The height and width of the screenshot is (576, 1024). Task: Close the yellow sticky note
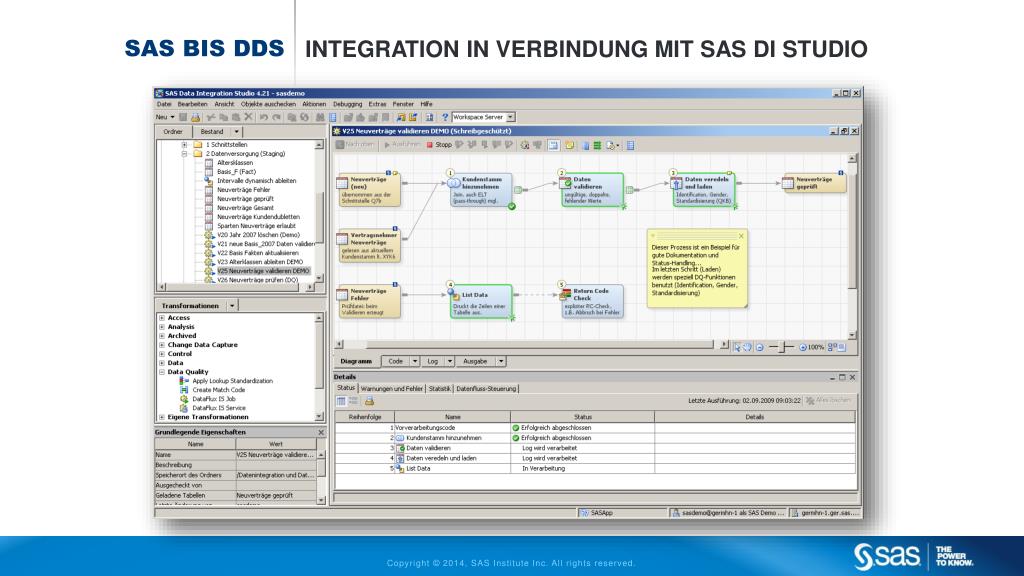[x=741, y=236]
